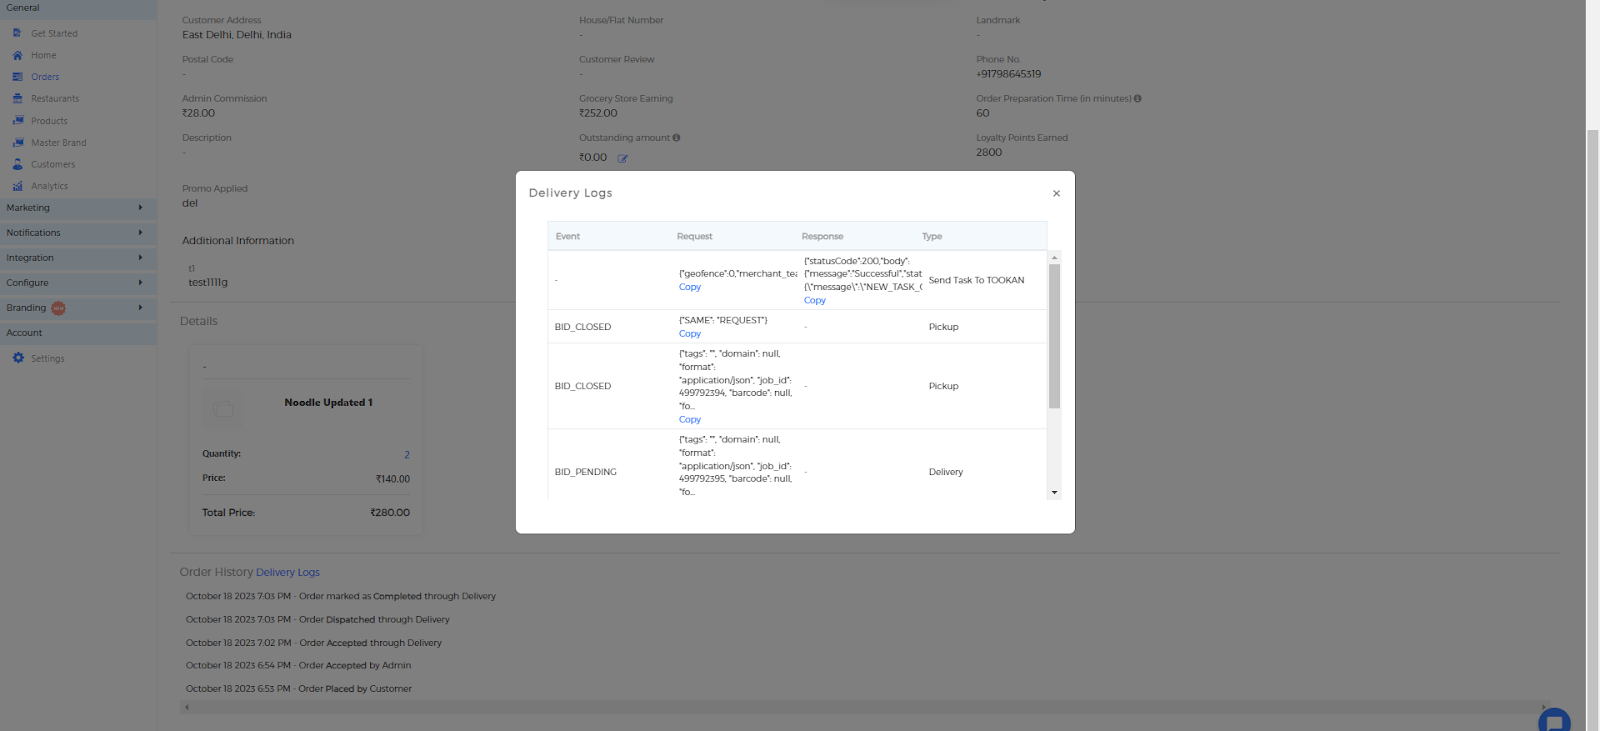Click the Home house icon
The image size is (1600, 731).
click(x=17, y=55)
